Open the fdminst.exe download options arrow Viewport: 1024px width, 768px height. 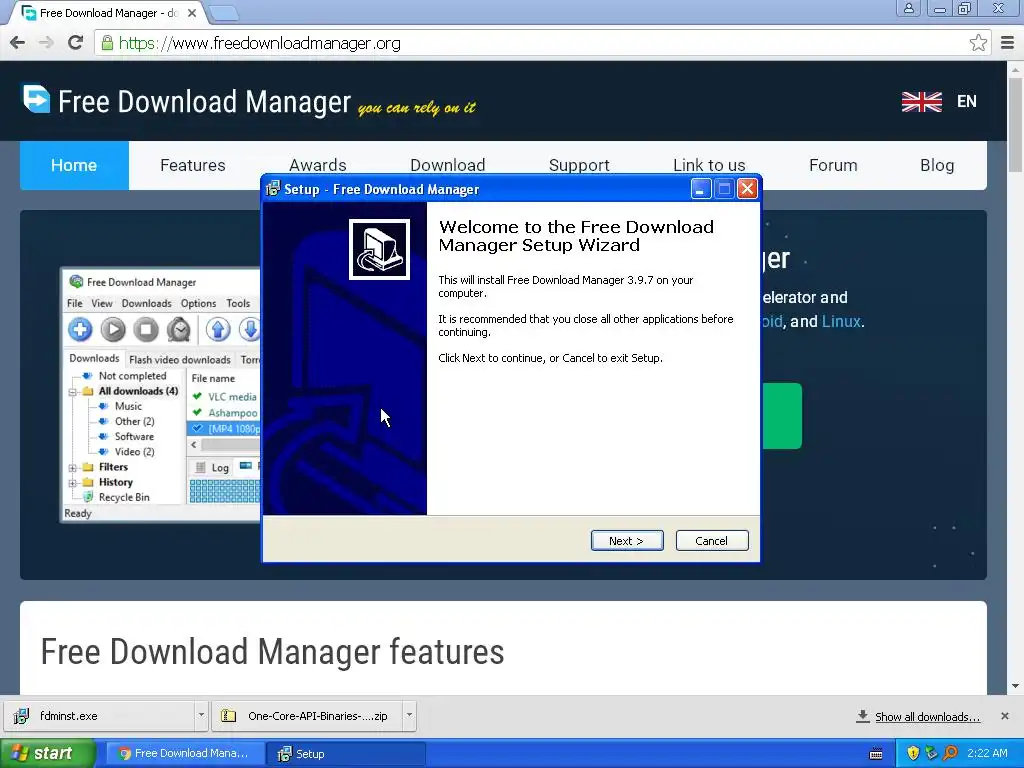coord(201,716)
